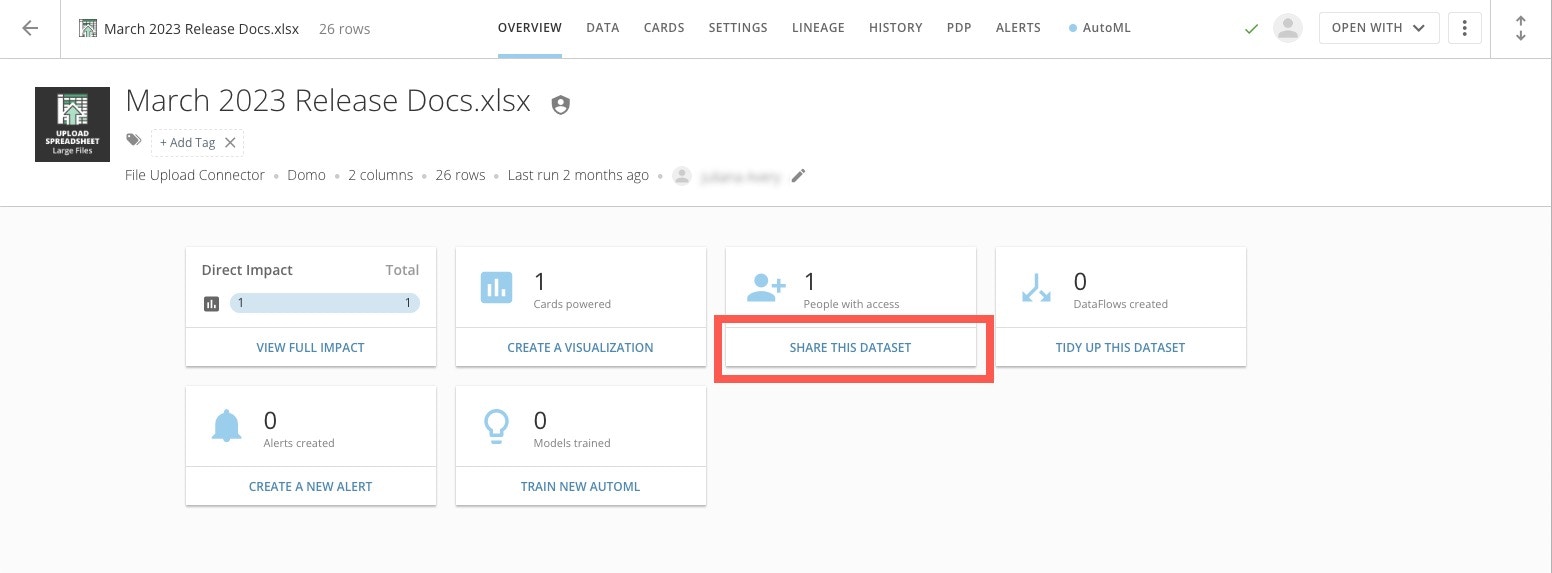Image resolution: width=1552 pixels, height=573 pixels.
Task: Click CREATE A NEW ALERT
Action: tap(311, 486)
